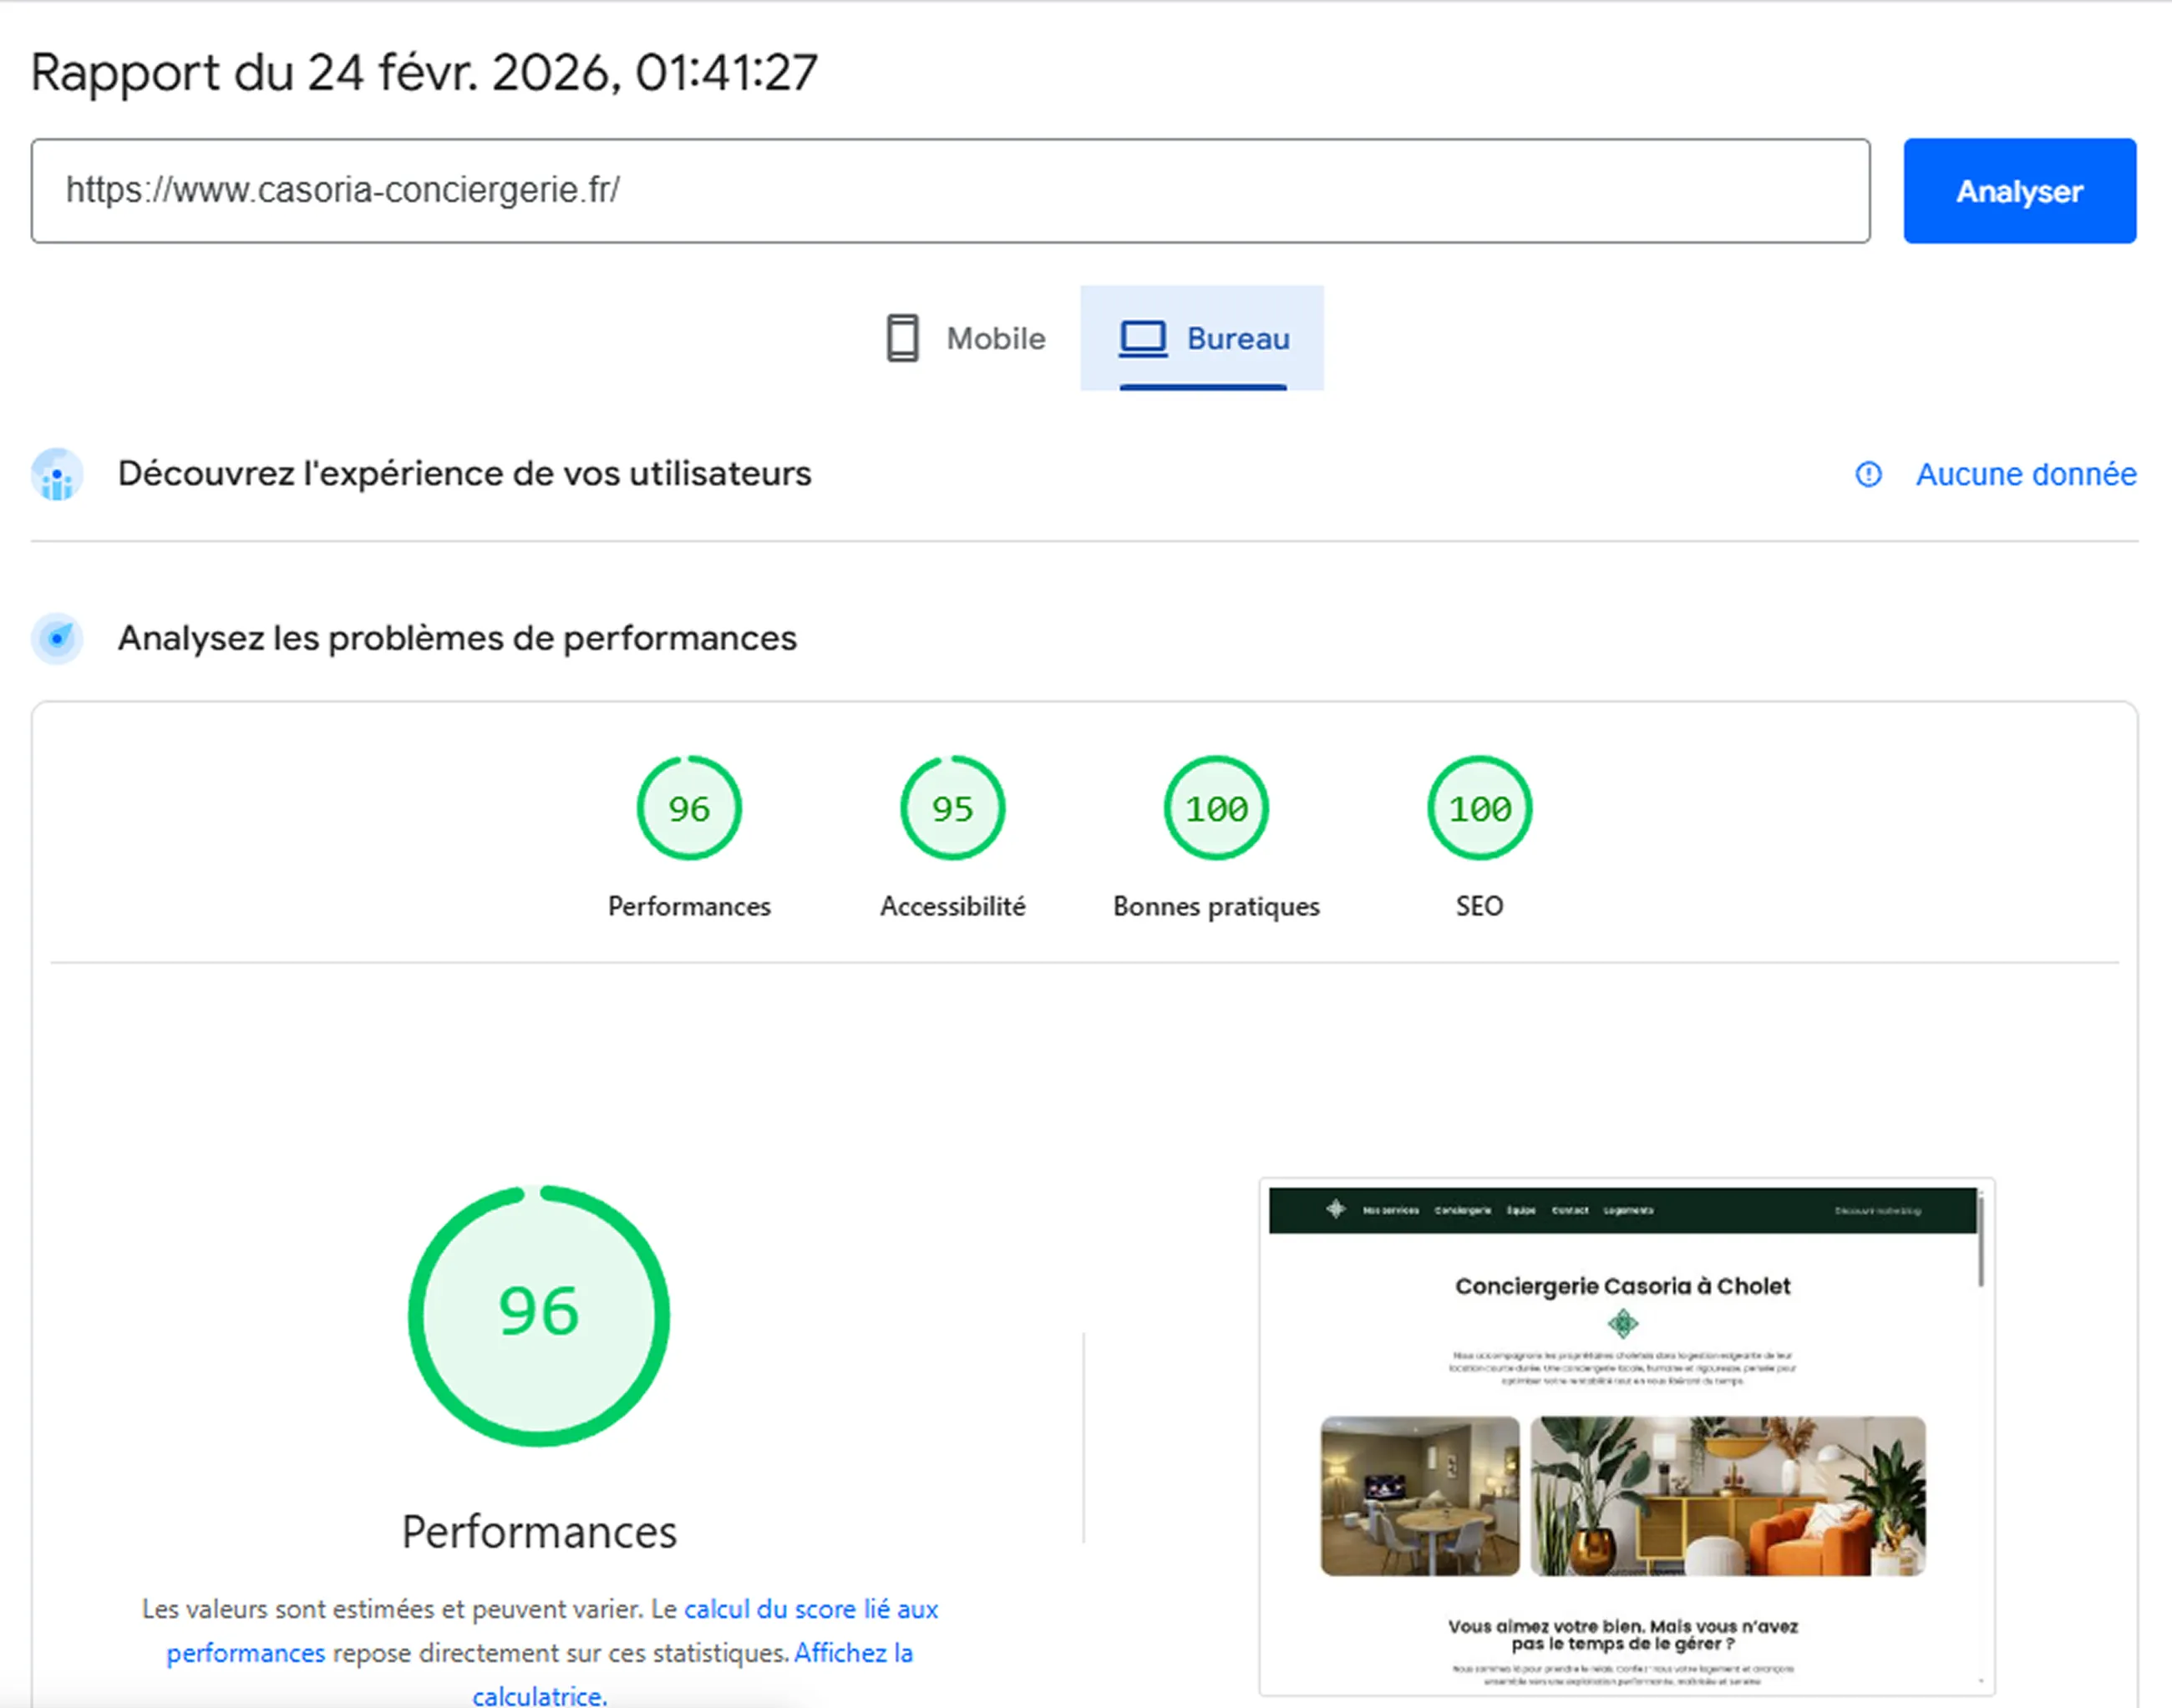
Task: Click the large 96 performance gauge
Action: point(539,1315)
